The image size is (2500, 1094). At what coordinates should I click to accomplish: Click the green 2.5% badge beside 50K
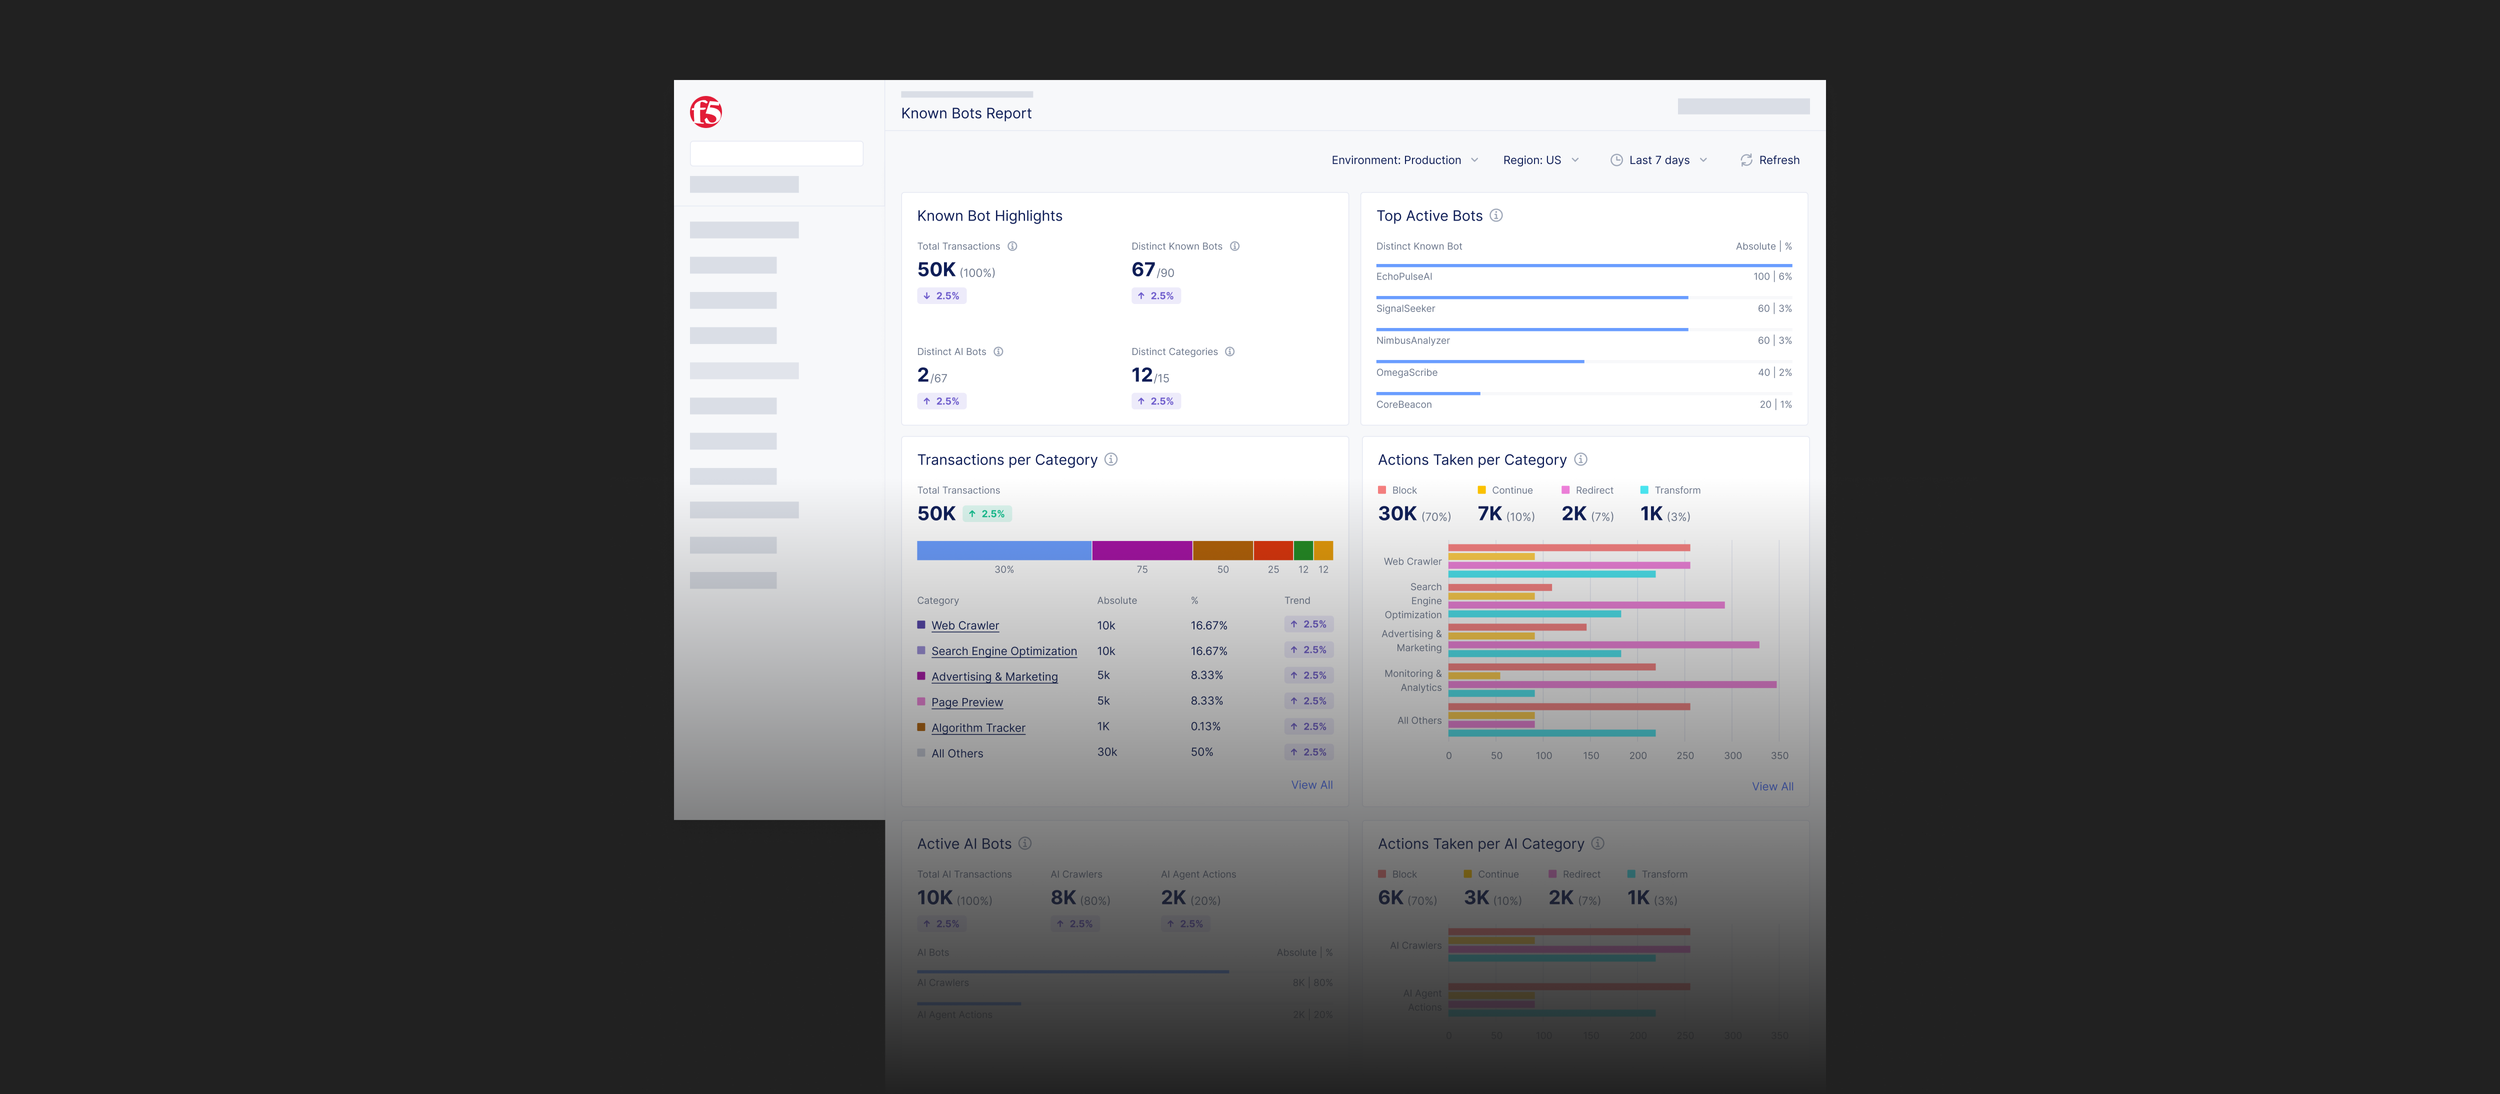click(x=988, y=514)
